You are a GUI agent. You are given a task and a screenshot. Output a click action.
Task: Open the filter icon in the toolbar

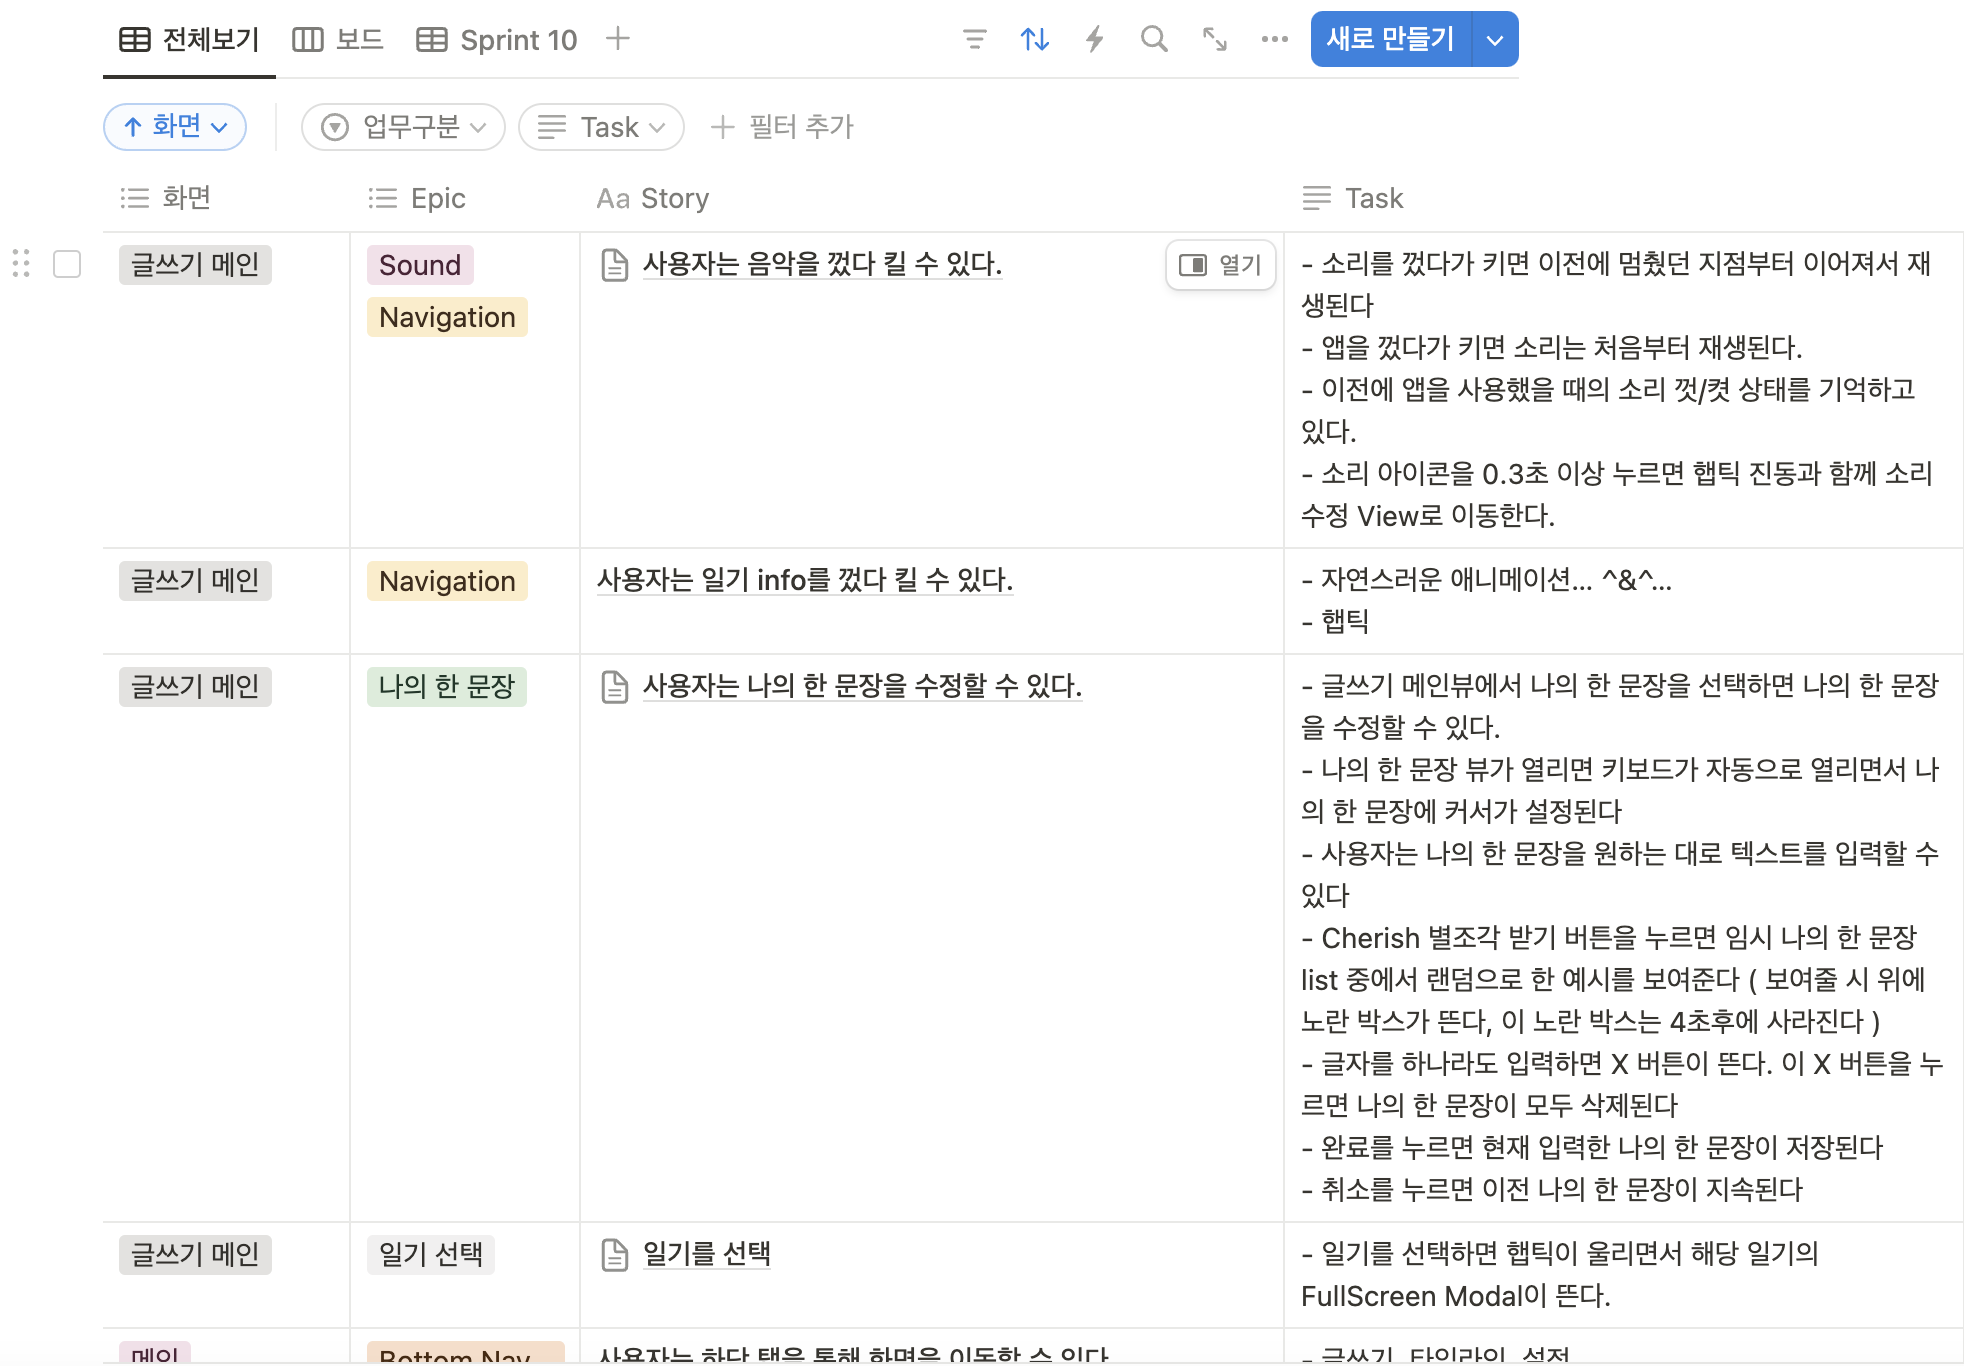[974, 40]
